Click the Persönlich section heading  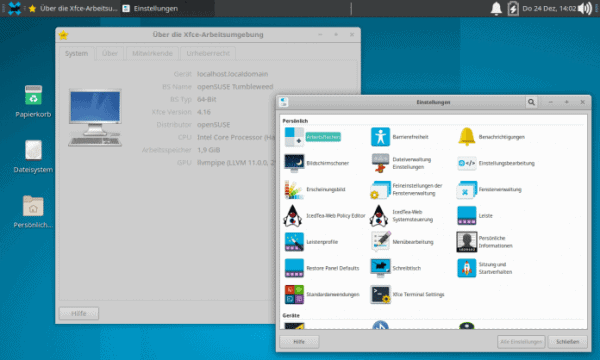tap(295, 121)
